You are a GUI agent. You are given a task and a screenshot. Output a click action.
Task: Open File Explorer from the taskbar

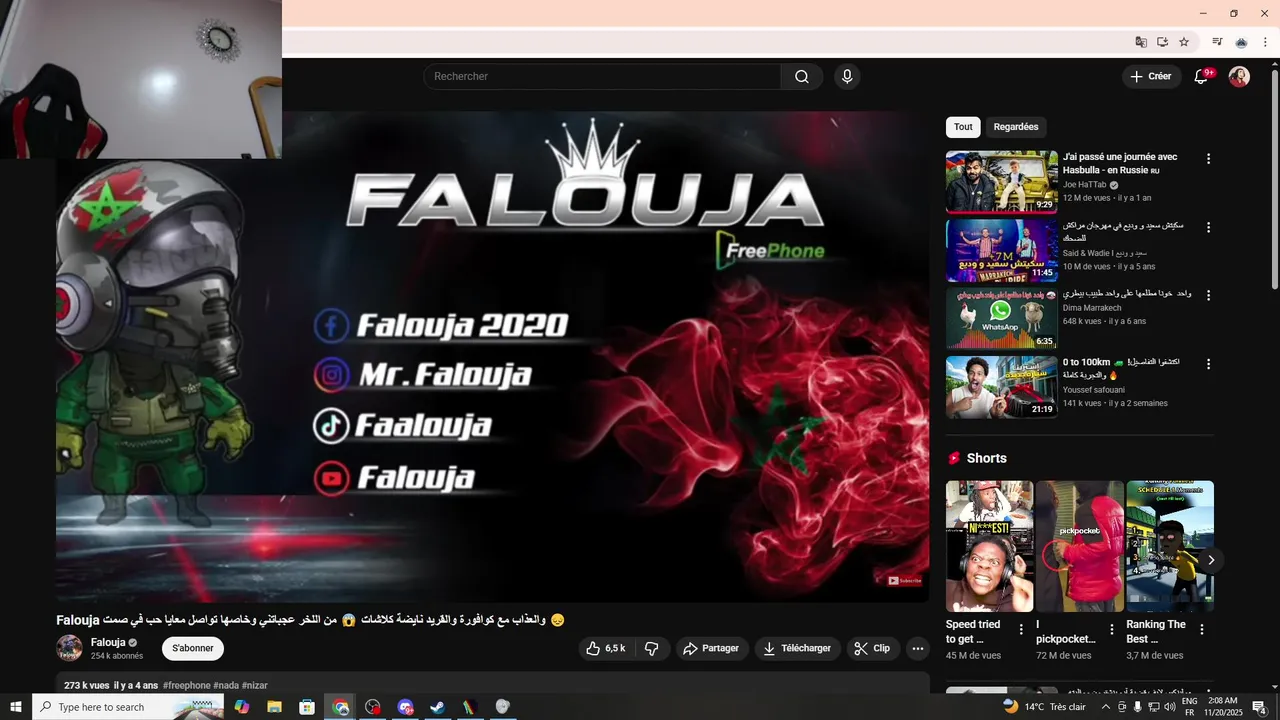click(274, 707)
